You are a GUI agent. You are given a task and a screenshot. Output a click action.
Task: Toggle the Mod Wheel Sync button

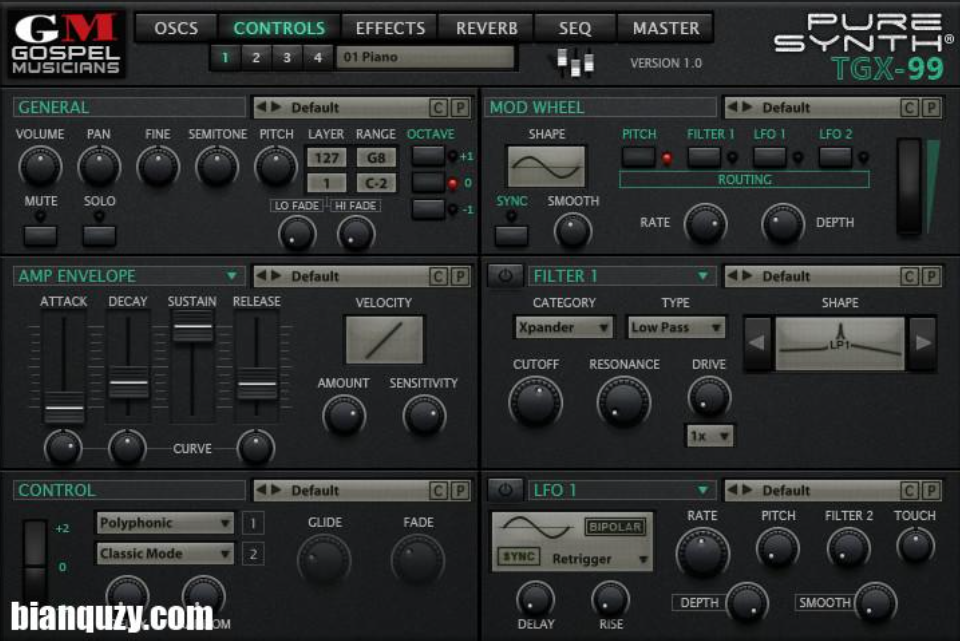[x=511, y=236]
